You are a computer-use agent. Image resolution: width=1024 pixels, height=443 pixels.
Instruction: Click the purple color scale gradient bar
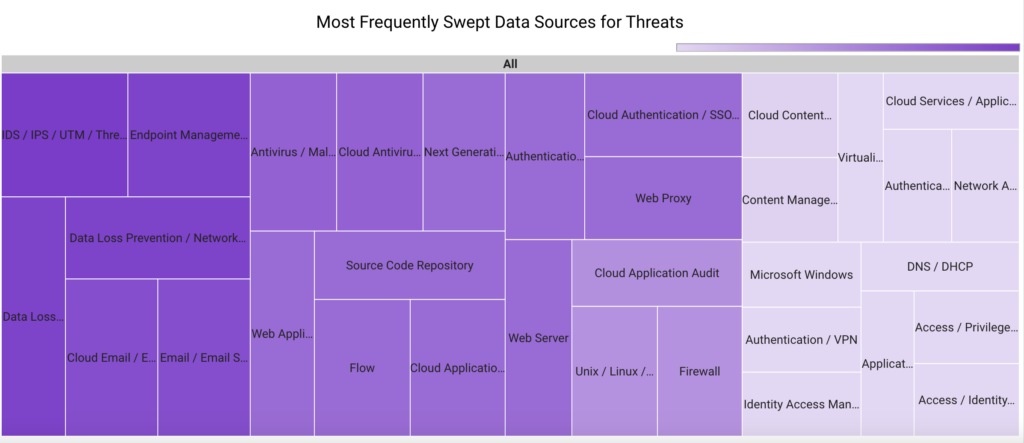(x=847, y=47)
